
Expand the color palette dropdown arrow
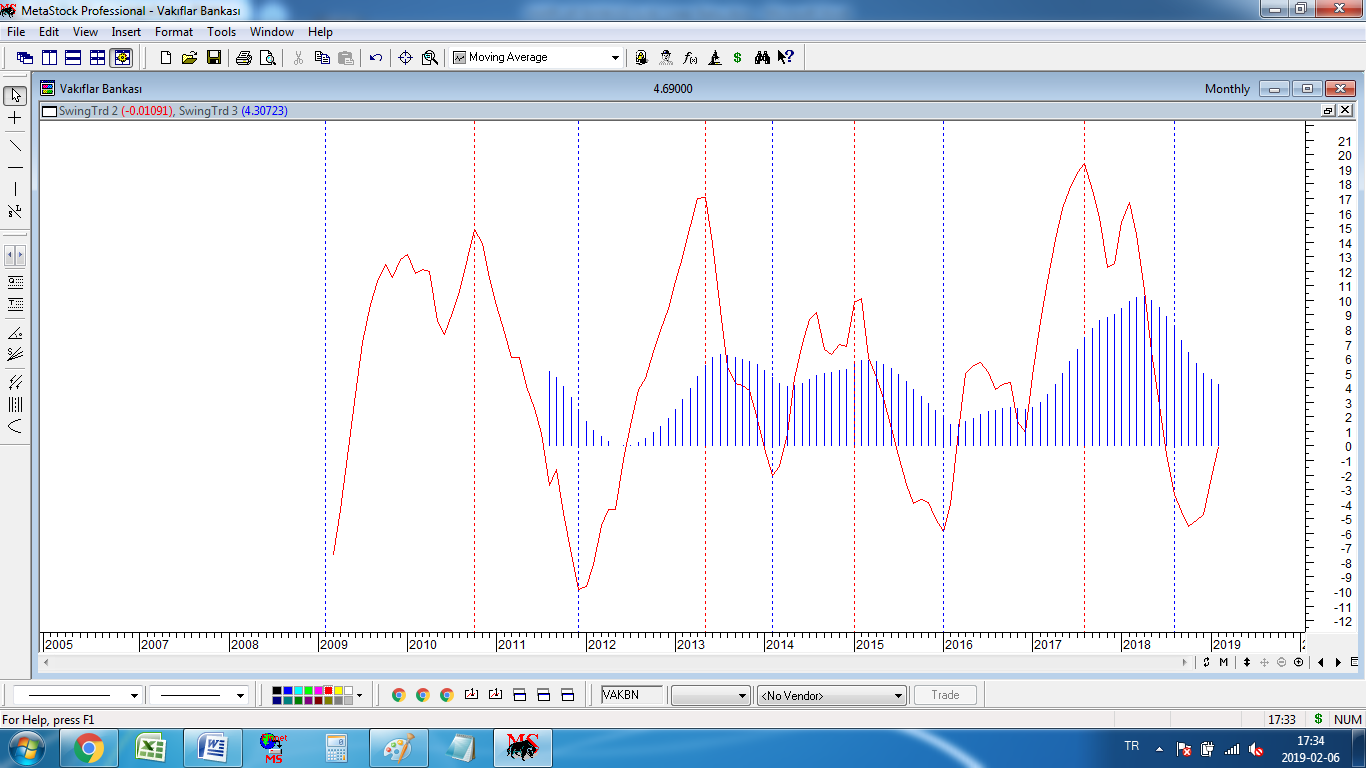pos(359,695)
